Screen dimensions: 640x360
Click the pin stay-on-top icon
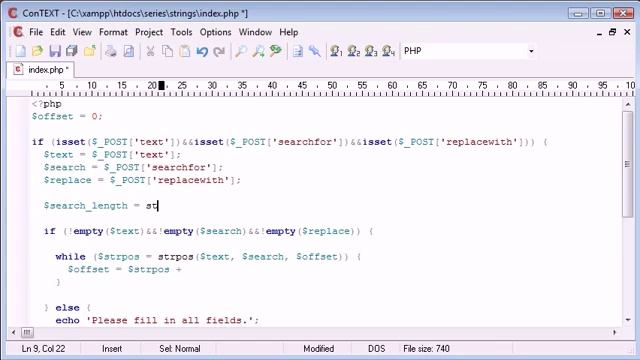tap(315, 51)
